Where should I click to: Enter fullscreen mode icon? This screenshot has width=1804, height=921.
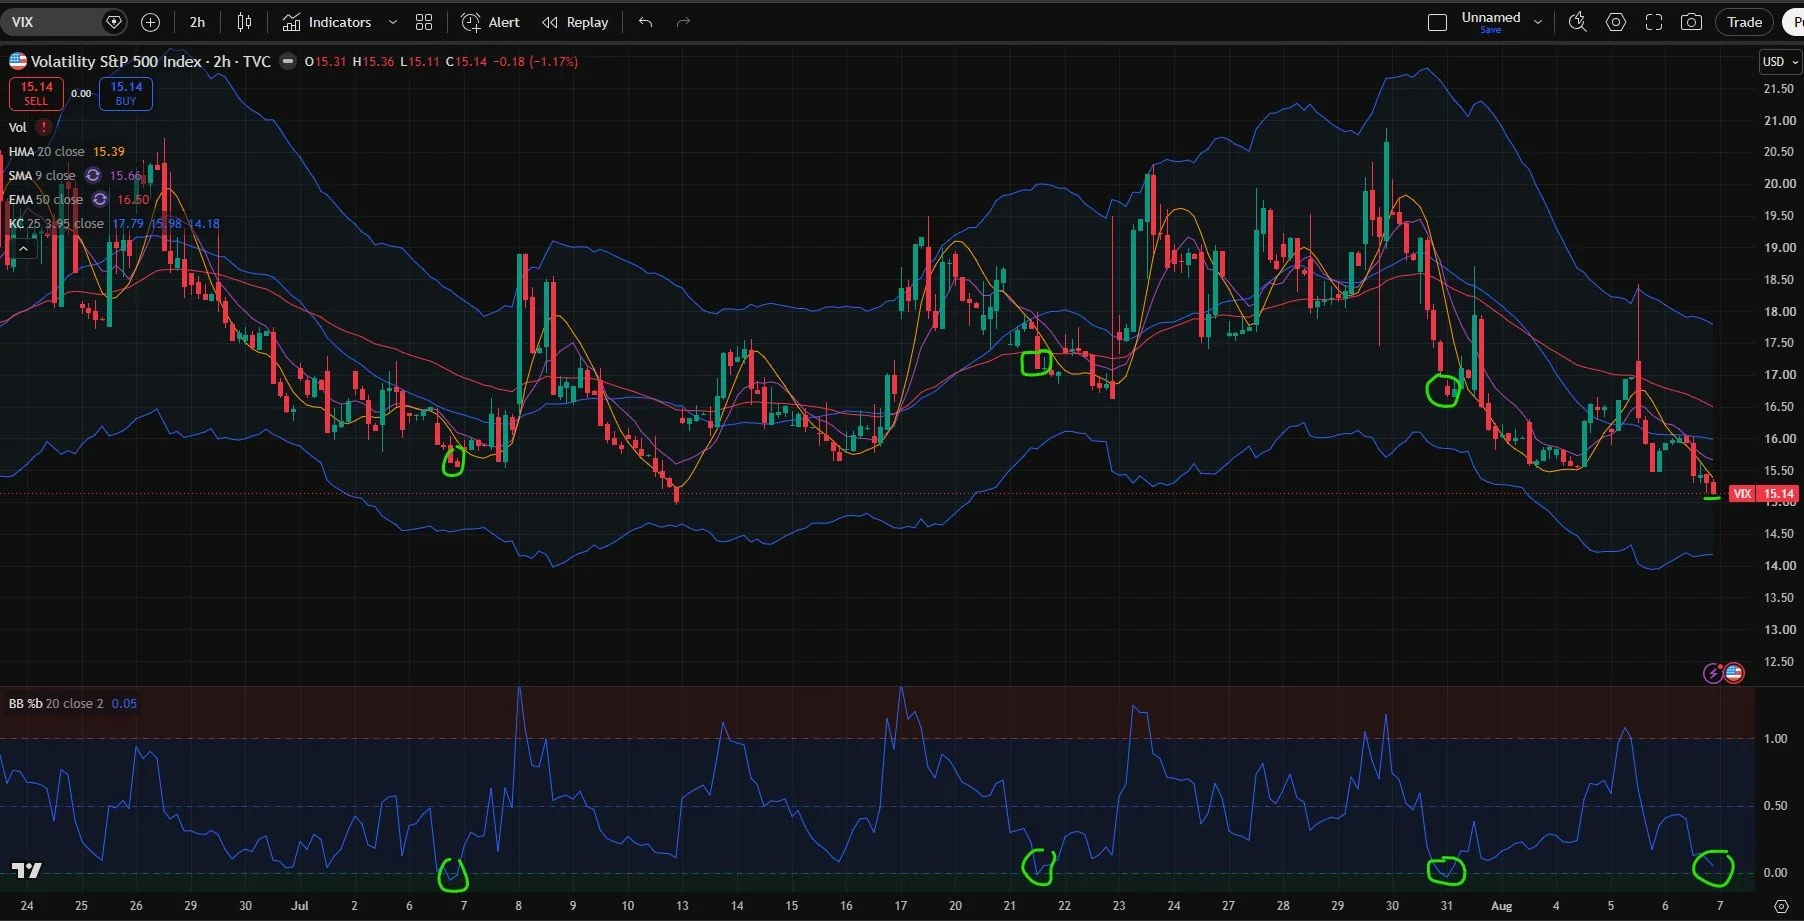[x=1654, y=22]
